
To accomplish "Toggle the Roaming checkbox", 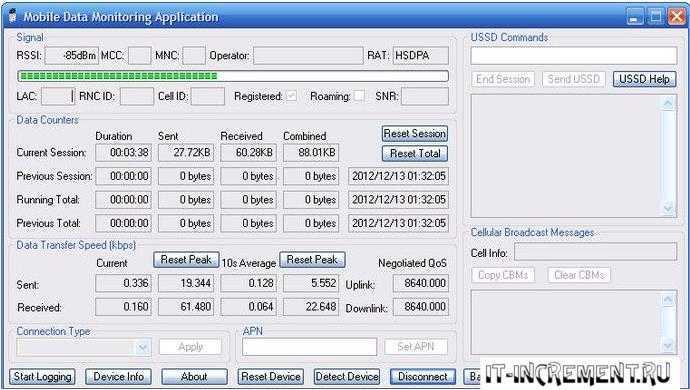I will point(360,96).
